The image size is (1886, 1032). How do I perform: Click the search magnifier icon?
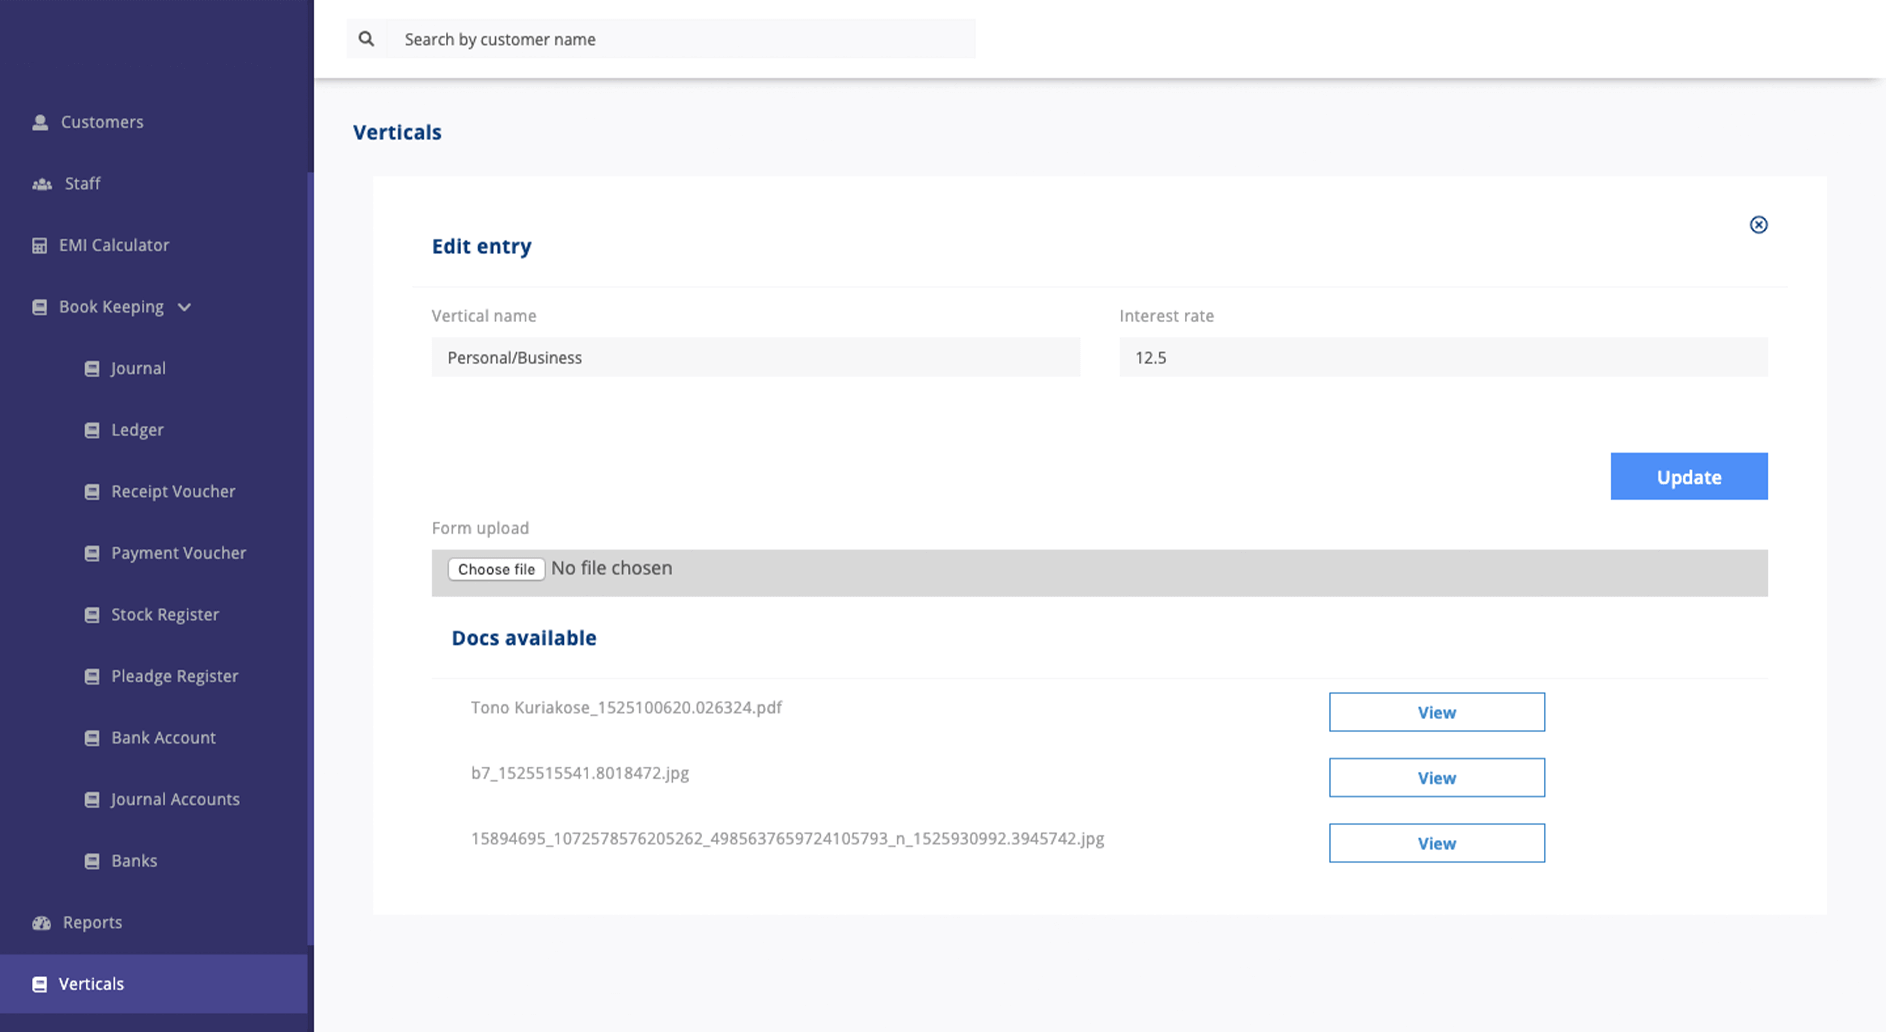pos(366,39)
